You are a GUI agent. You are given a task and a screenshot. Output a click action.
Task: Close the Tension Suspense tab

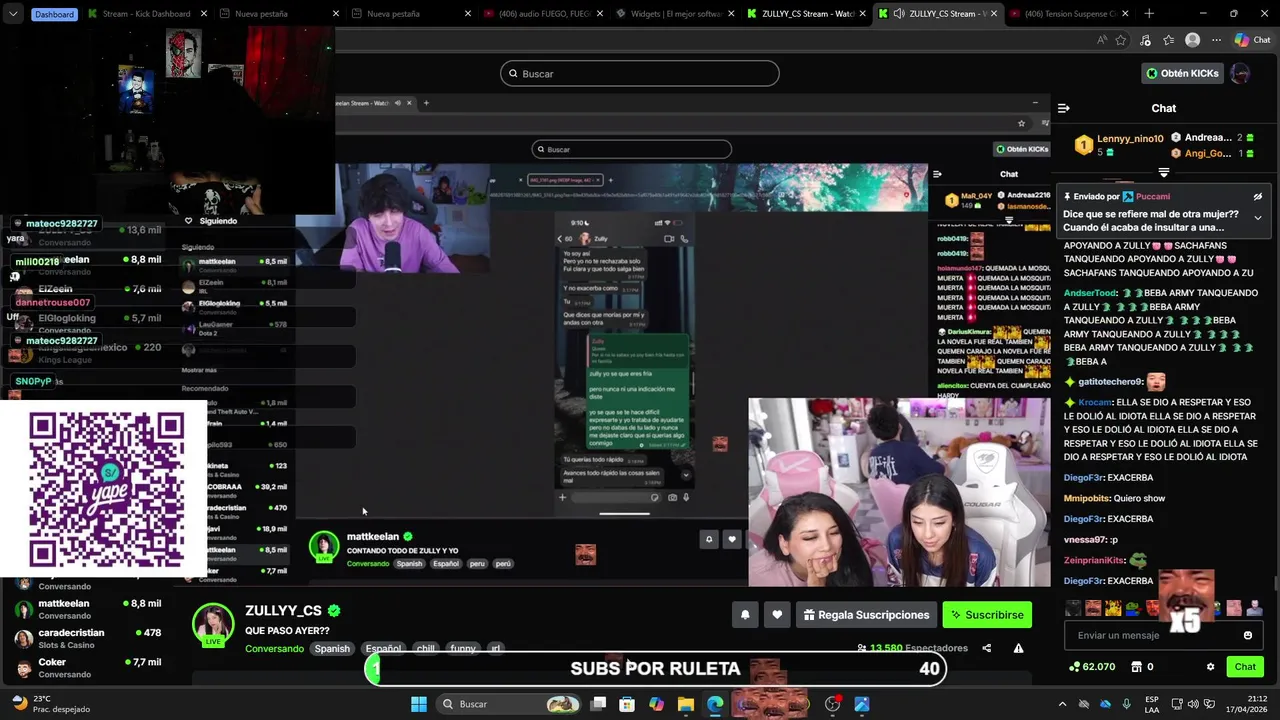click(1125, 14)
